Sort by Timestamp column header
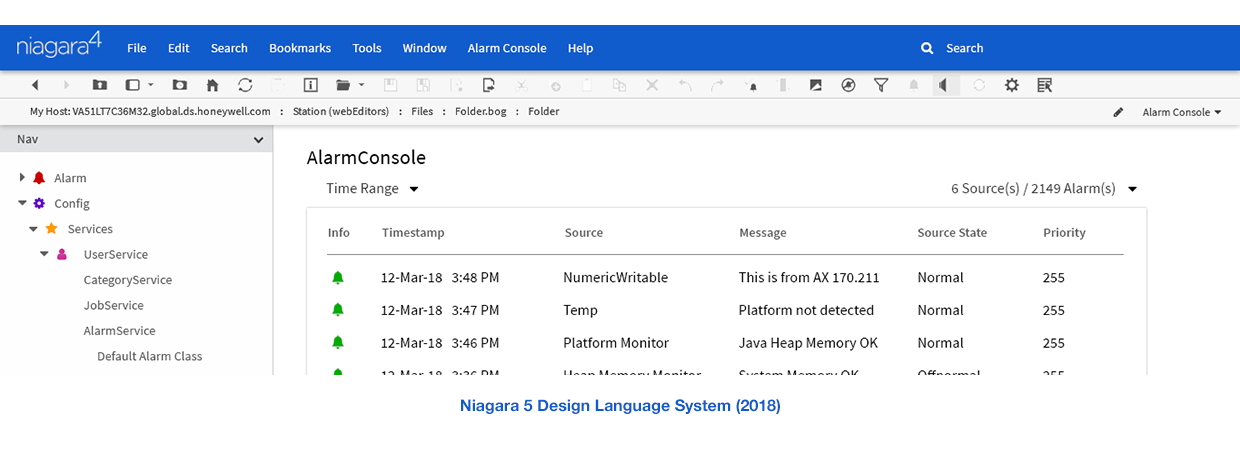The width and height of the screenshot is (1240, 450). coord(413,233)
